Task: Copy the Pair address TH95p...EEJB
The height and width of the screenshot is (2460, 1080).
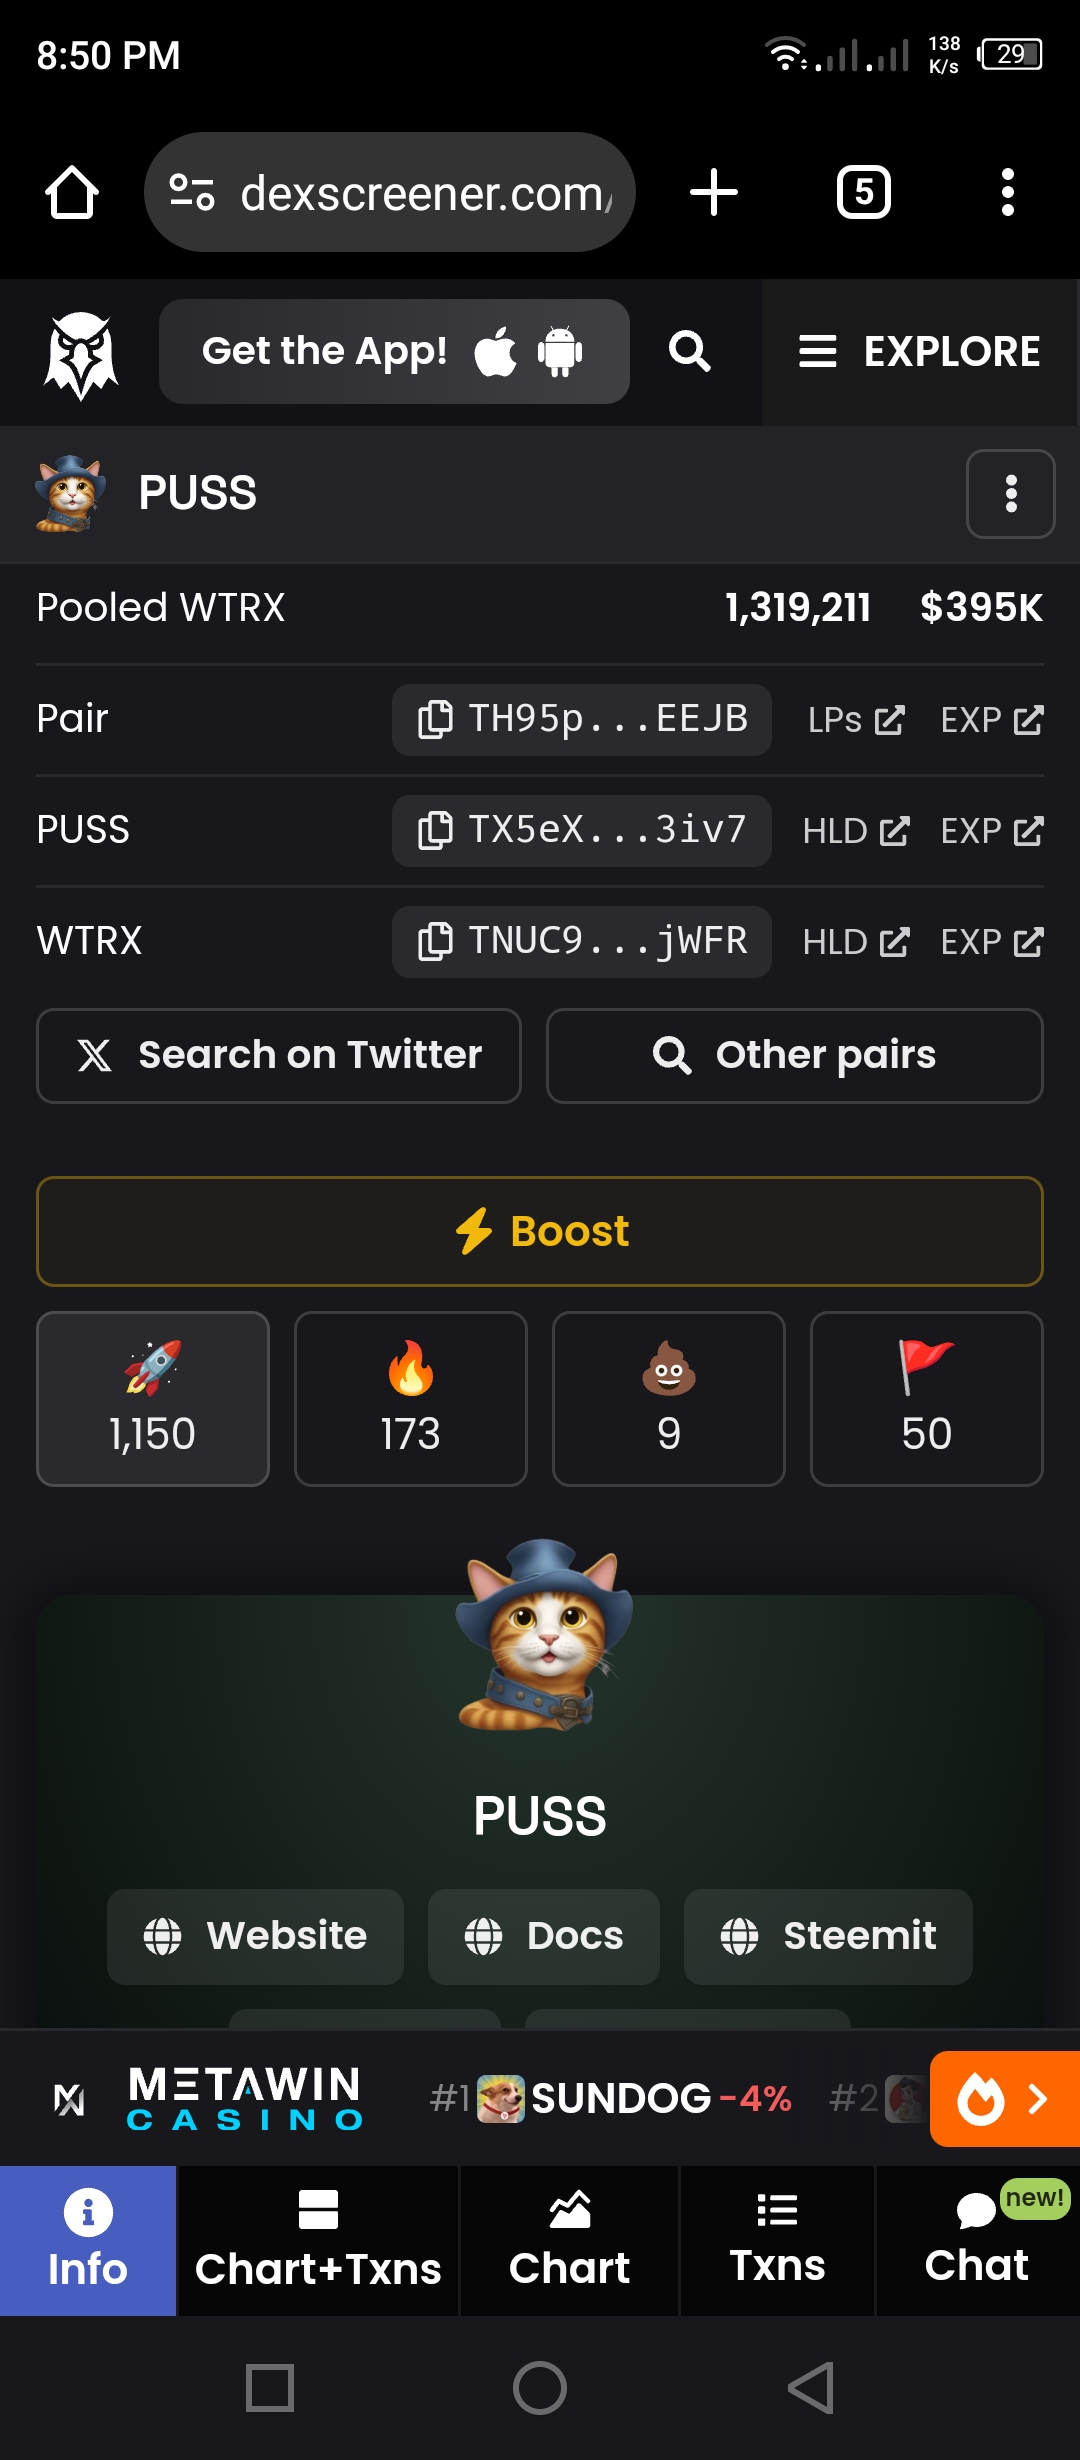Action: click(581, 720)
